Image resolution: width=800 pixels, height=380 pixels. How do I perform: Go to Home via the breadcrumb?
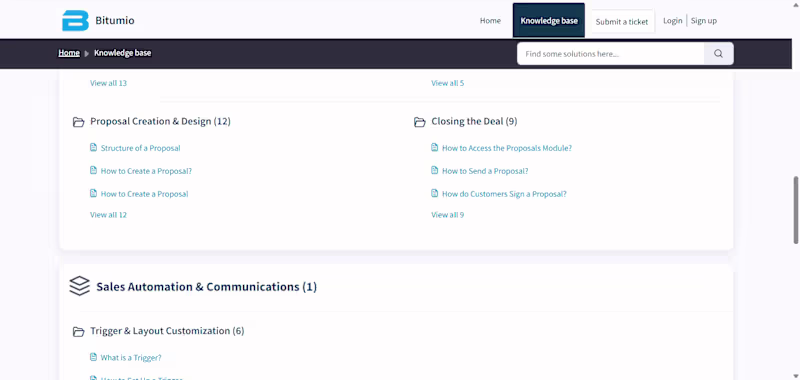[69, 53]
